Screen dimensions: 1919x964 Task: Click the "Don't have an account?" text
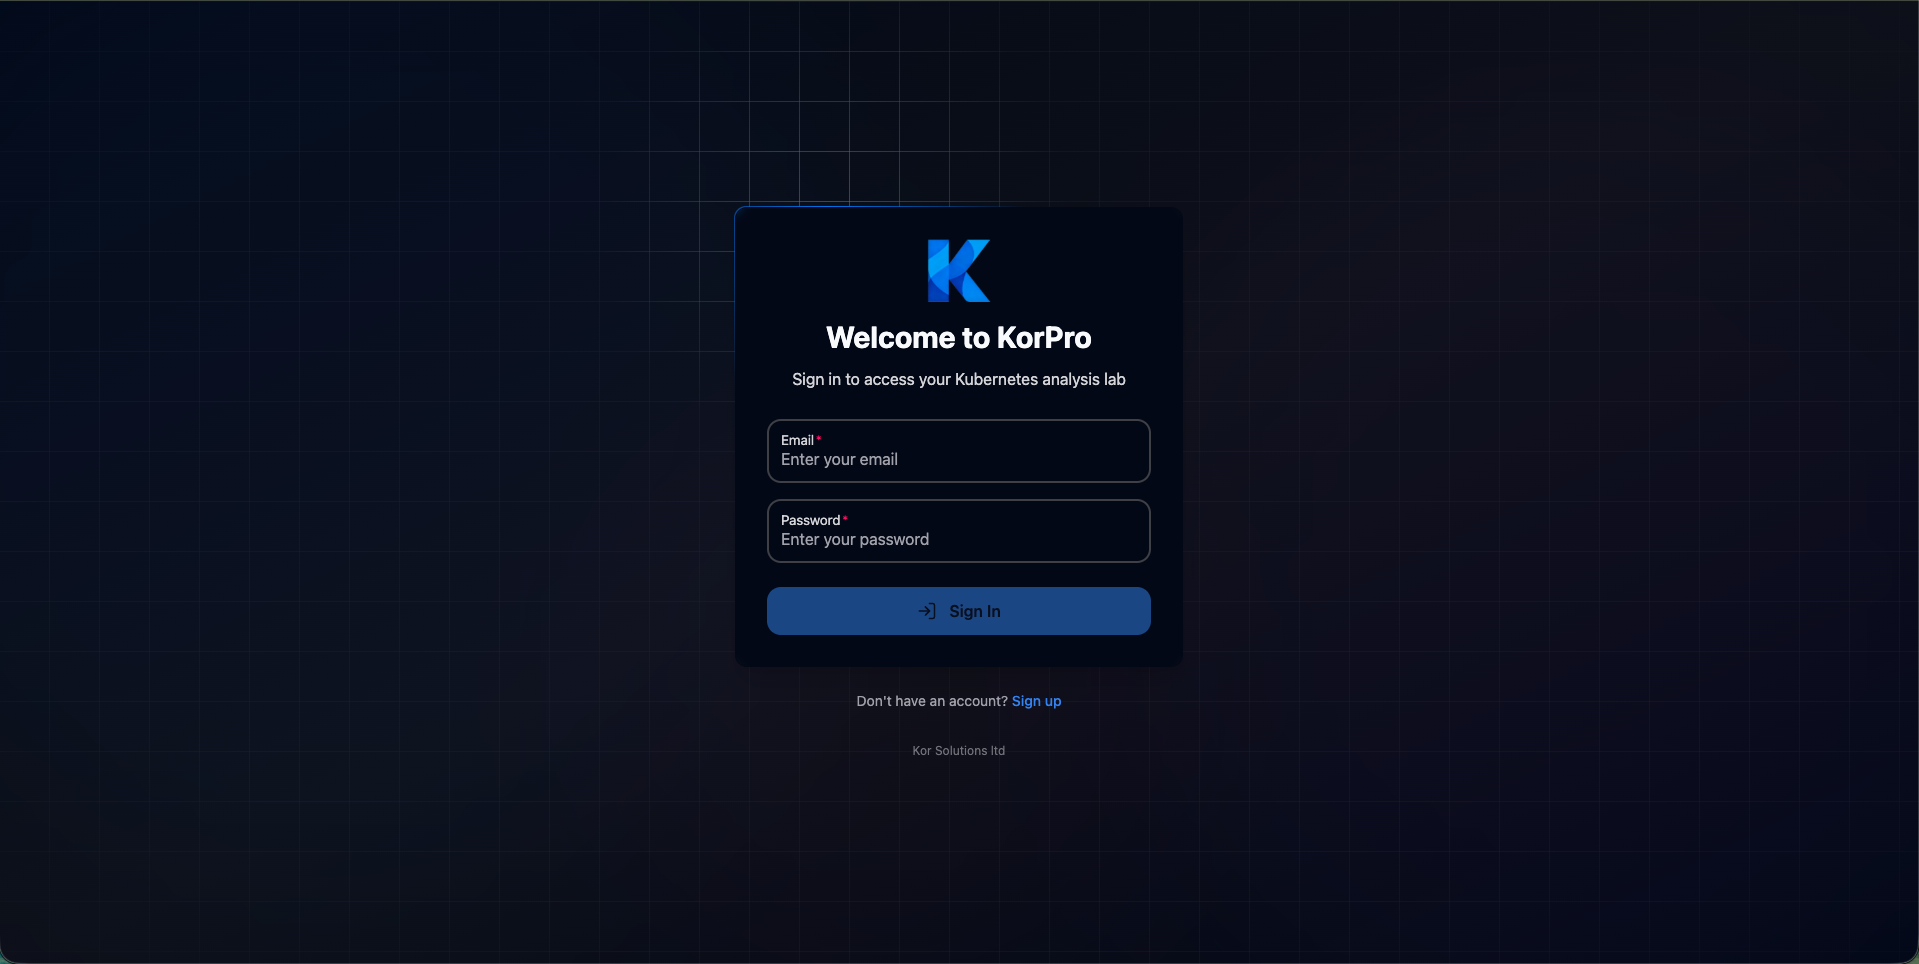tap(931, 700)
